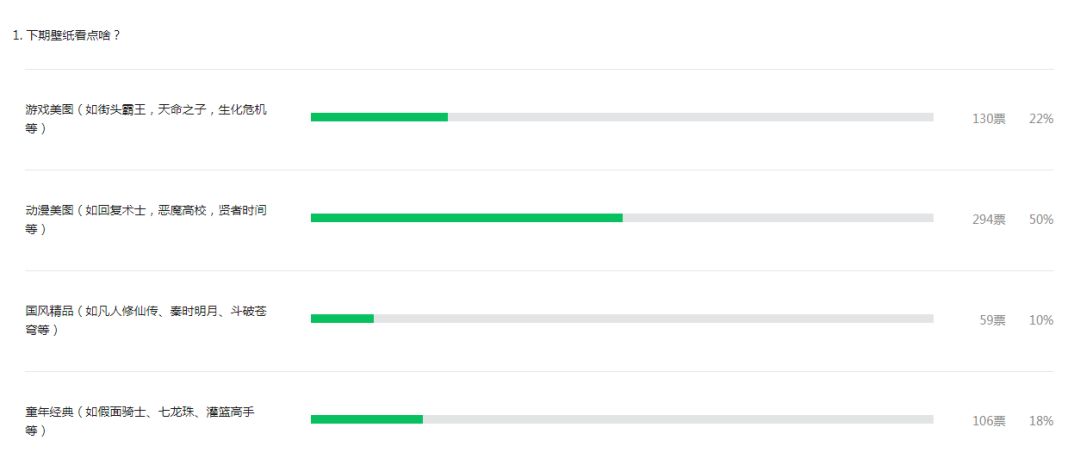Click the 130票 vote count
This screenshot has width=1080, height=471.
point(988,119)
